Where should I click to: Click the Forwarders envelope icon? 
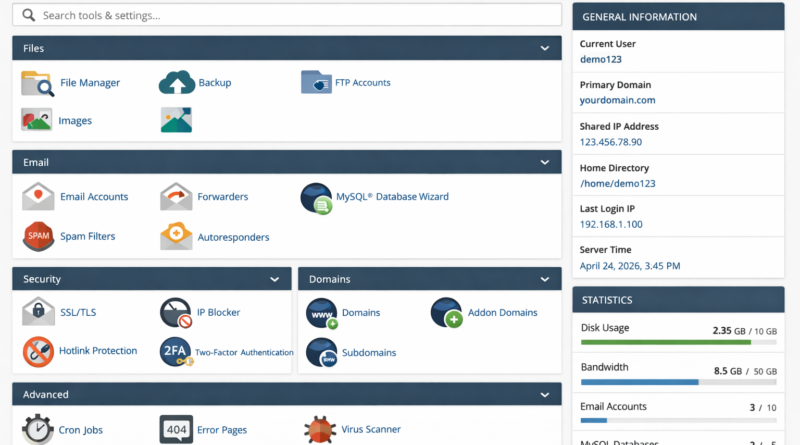point(176,196)
